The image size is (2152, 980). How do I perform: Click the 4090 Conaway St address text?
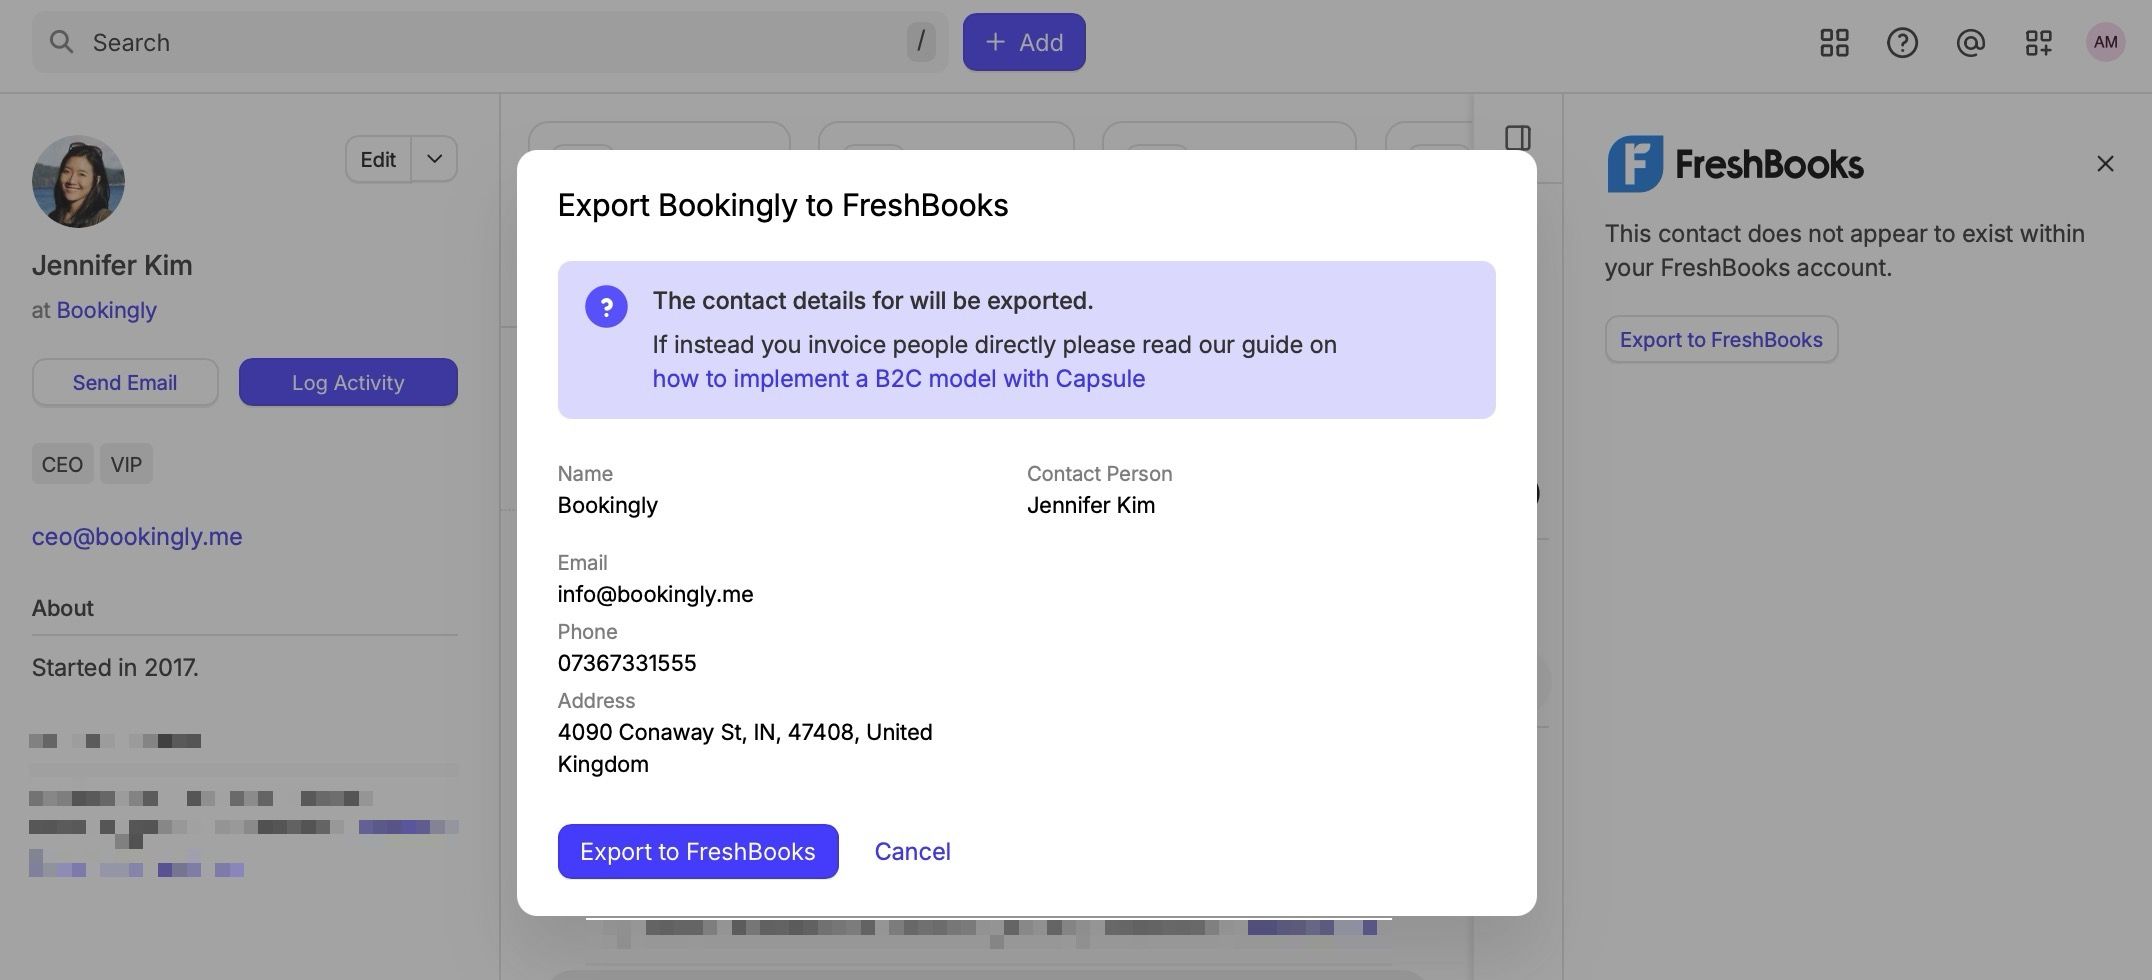pos(745,748)
